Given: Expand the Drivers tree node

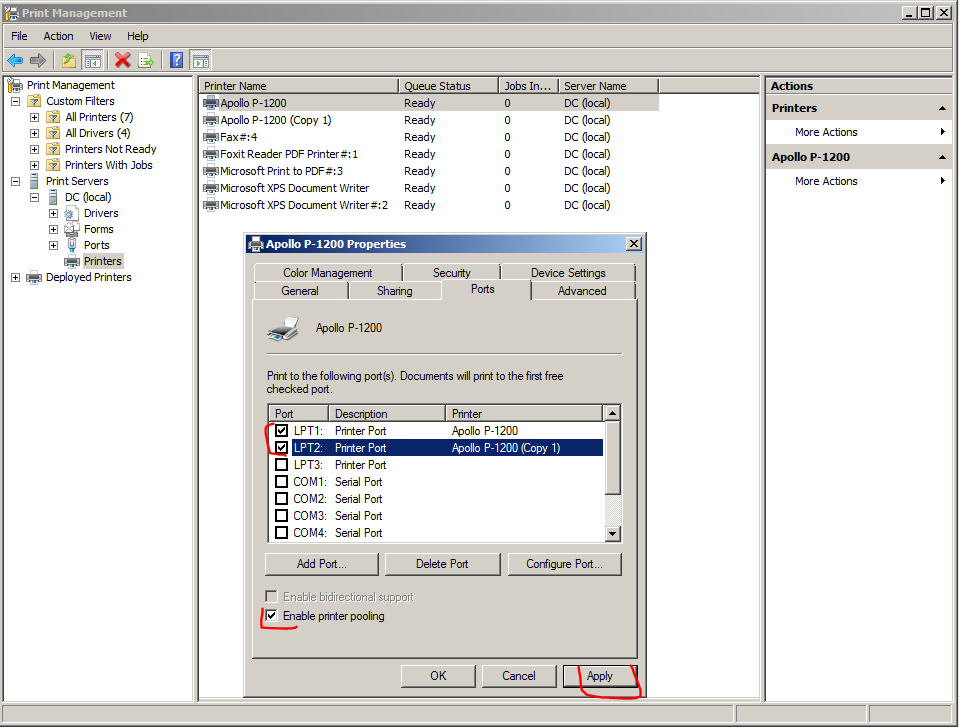Looking at the screenshot, I should pos(54,213).
